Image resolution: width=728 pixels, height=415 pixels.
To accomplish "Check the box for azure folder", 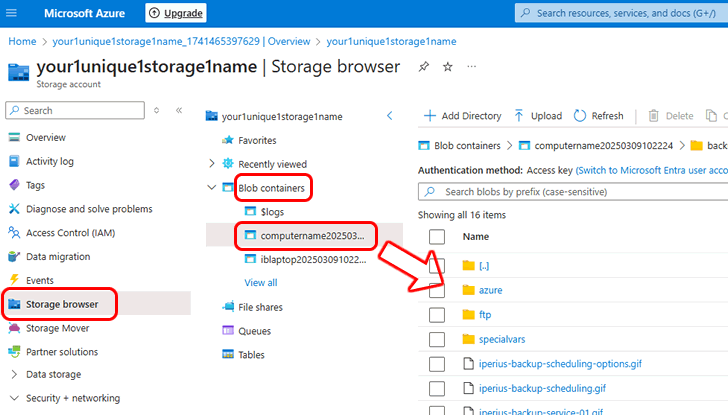I will [436, 290].
